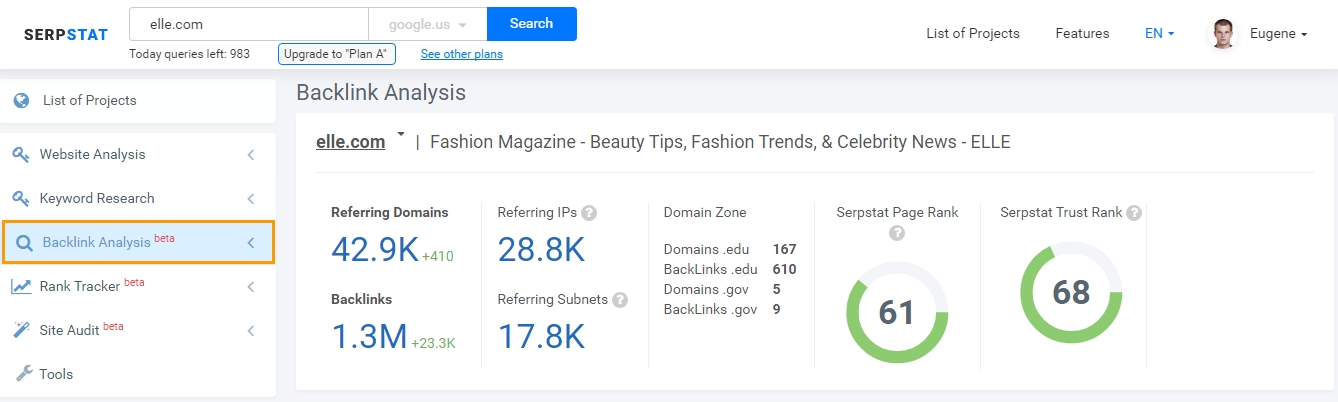Open the dropdown arrow next to elle.com

[401, 134]
